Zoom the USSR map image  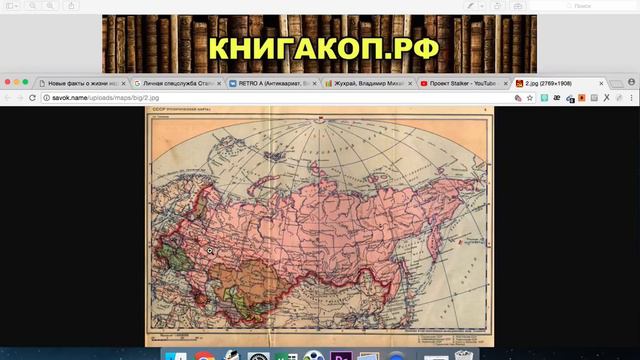pos(320,227)
